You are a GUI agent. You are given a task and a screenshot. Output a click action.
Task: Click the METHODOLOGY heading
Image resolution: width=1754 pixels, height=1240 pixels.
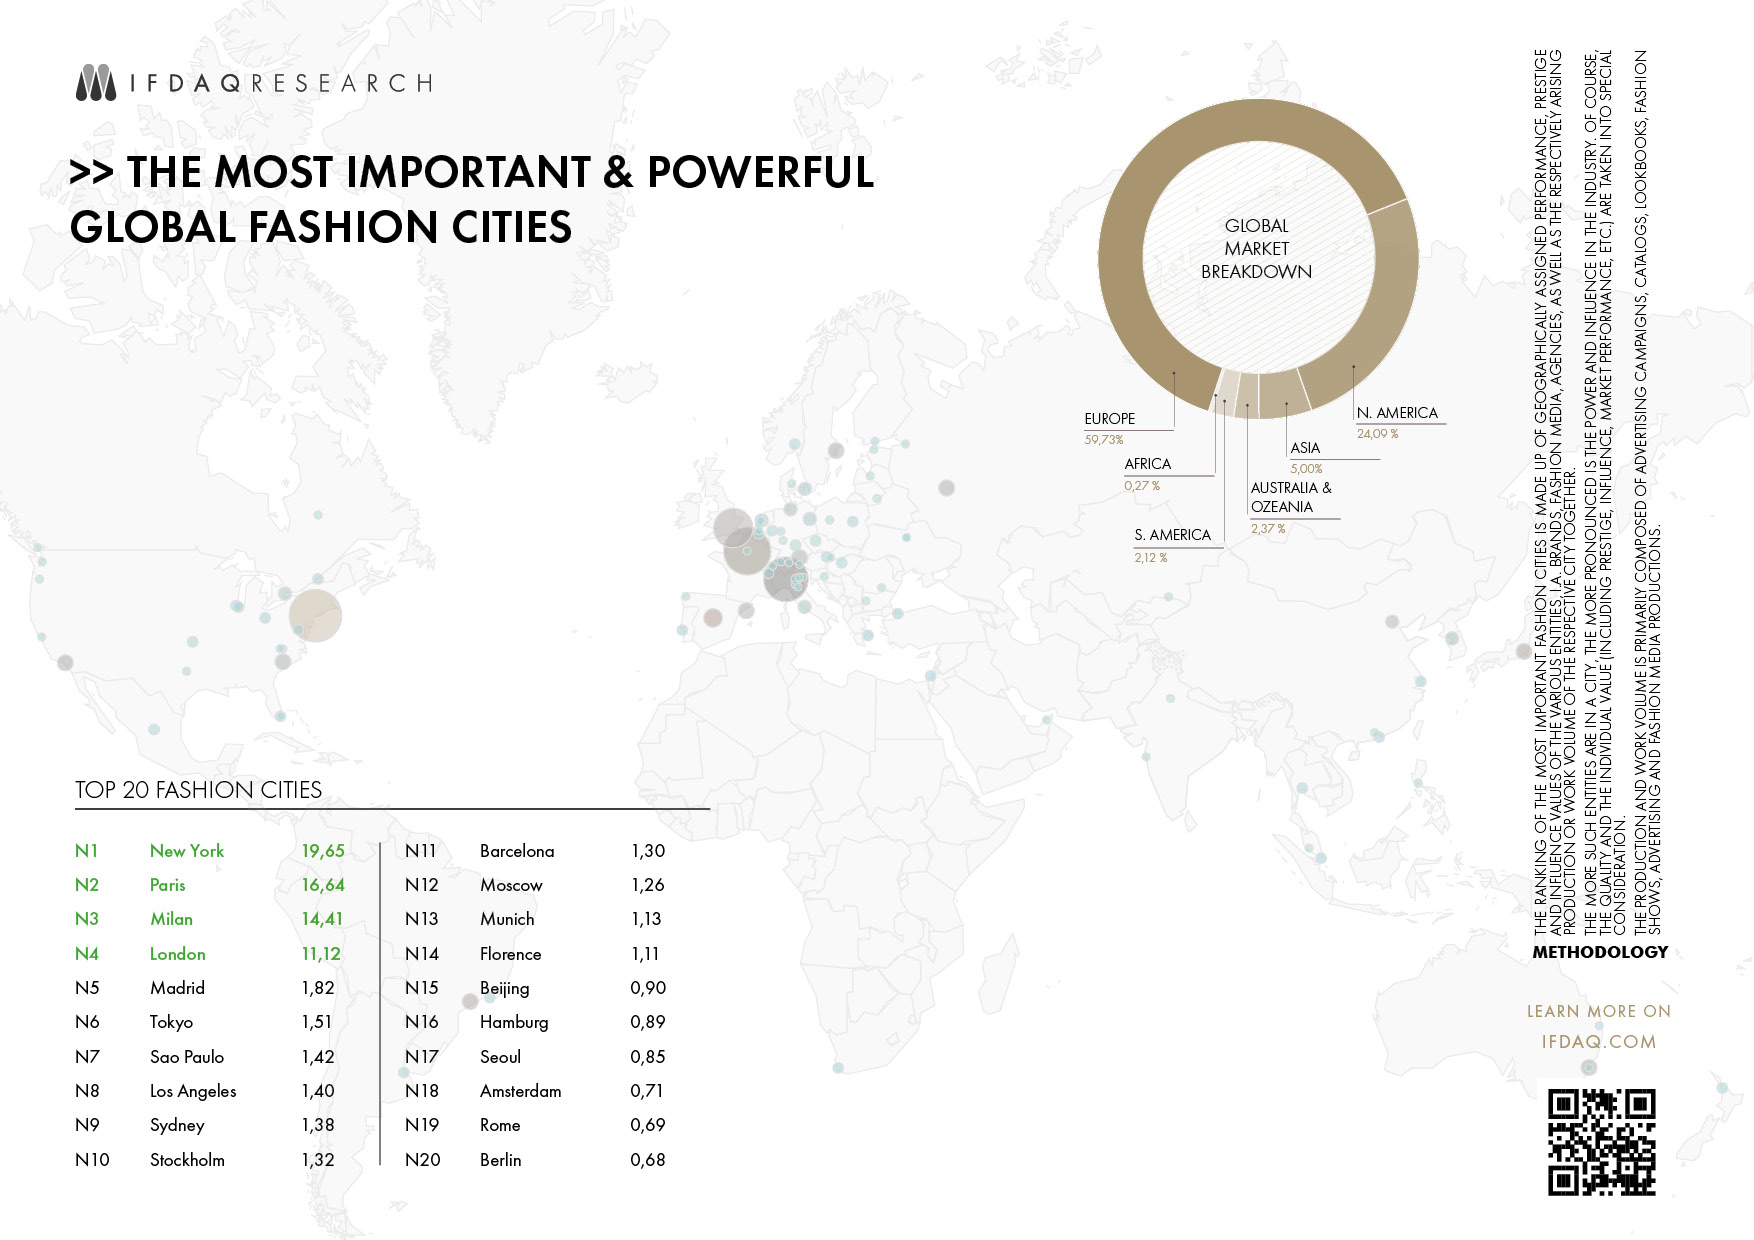(x=1600, y=952)
